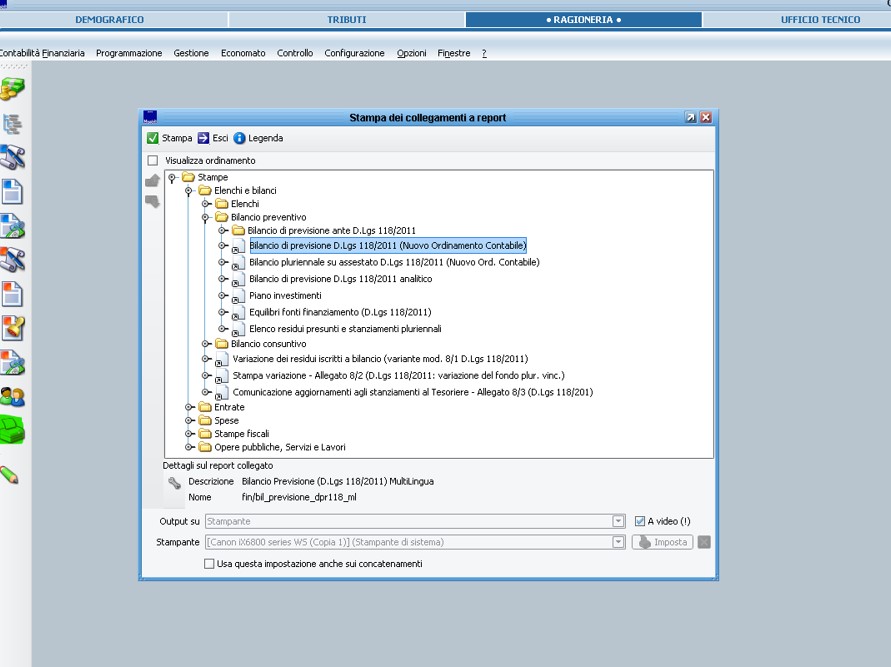Click the money coins sidebar icon
891x667 pixels.
(12, 89)
